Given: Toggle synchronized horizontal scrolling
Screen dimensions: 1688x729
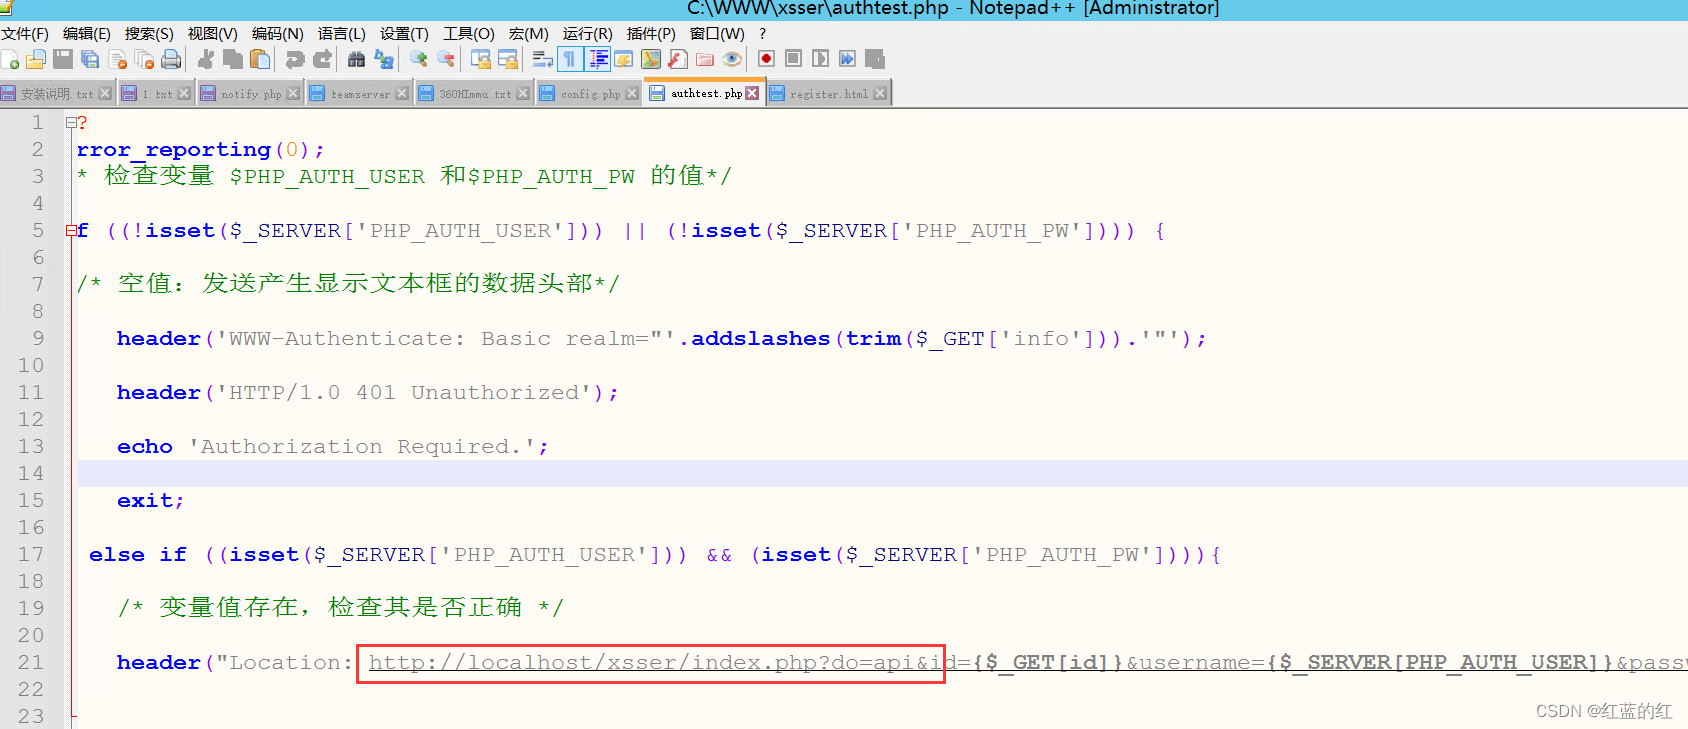Looking at the screenshot, I should (x=508, y=60).
